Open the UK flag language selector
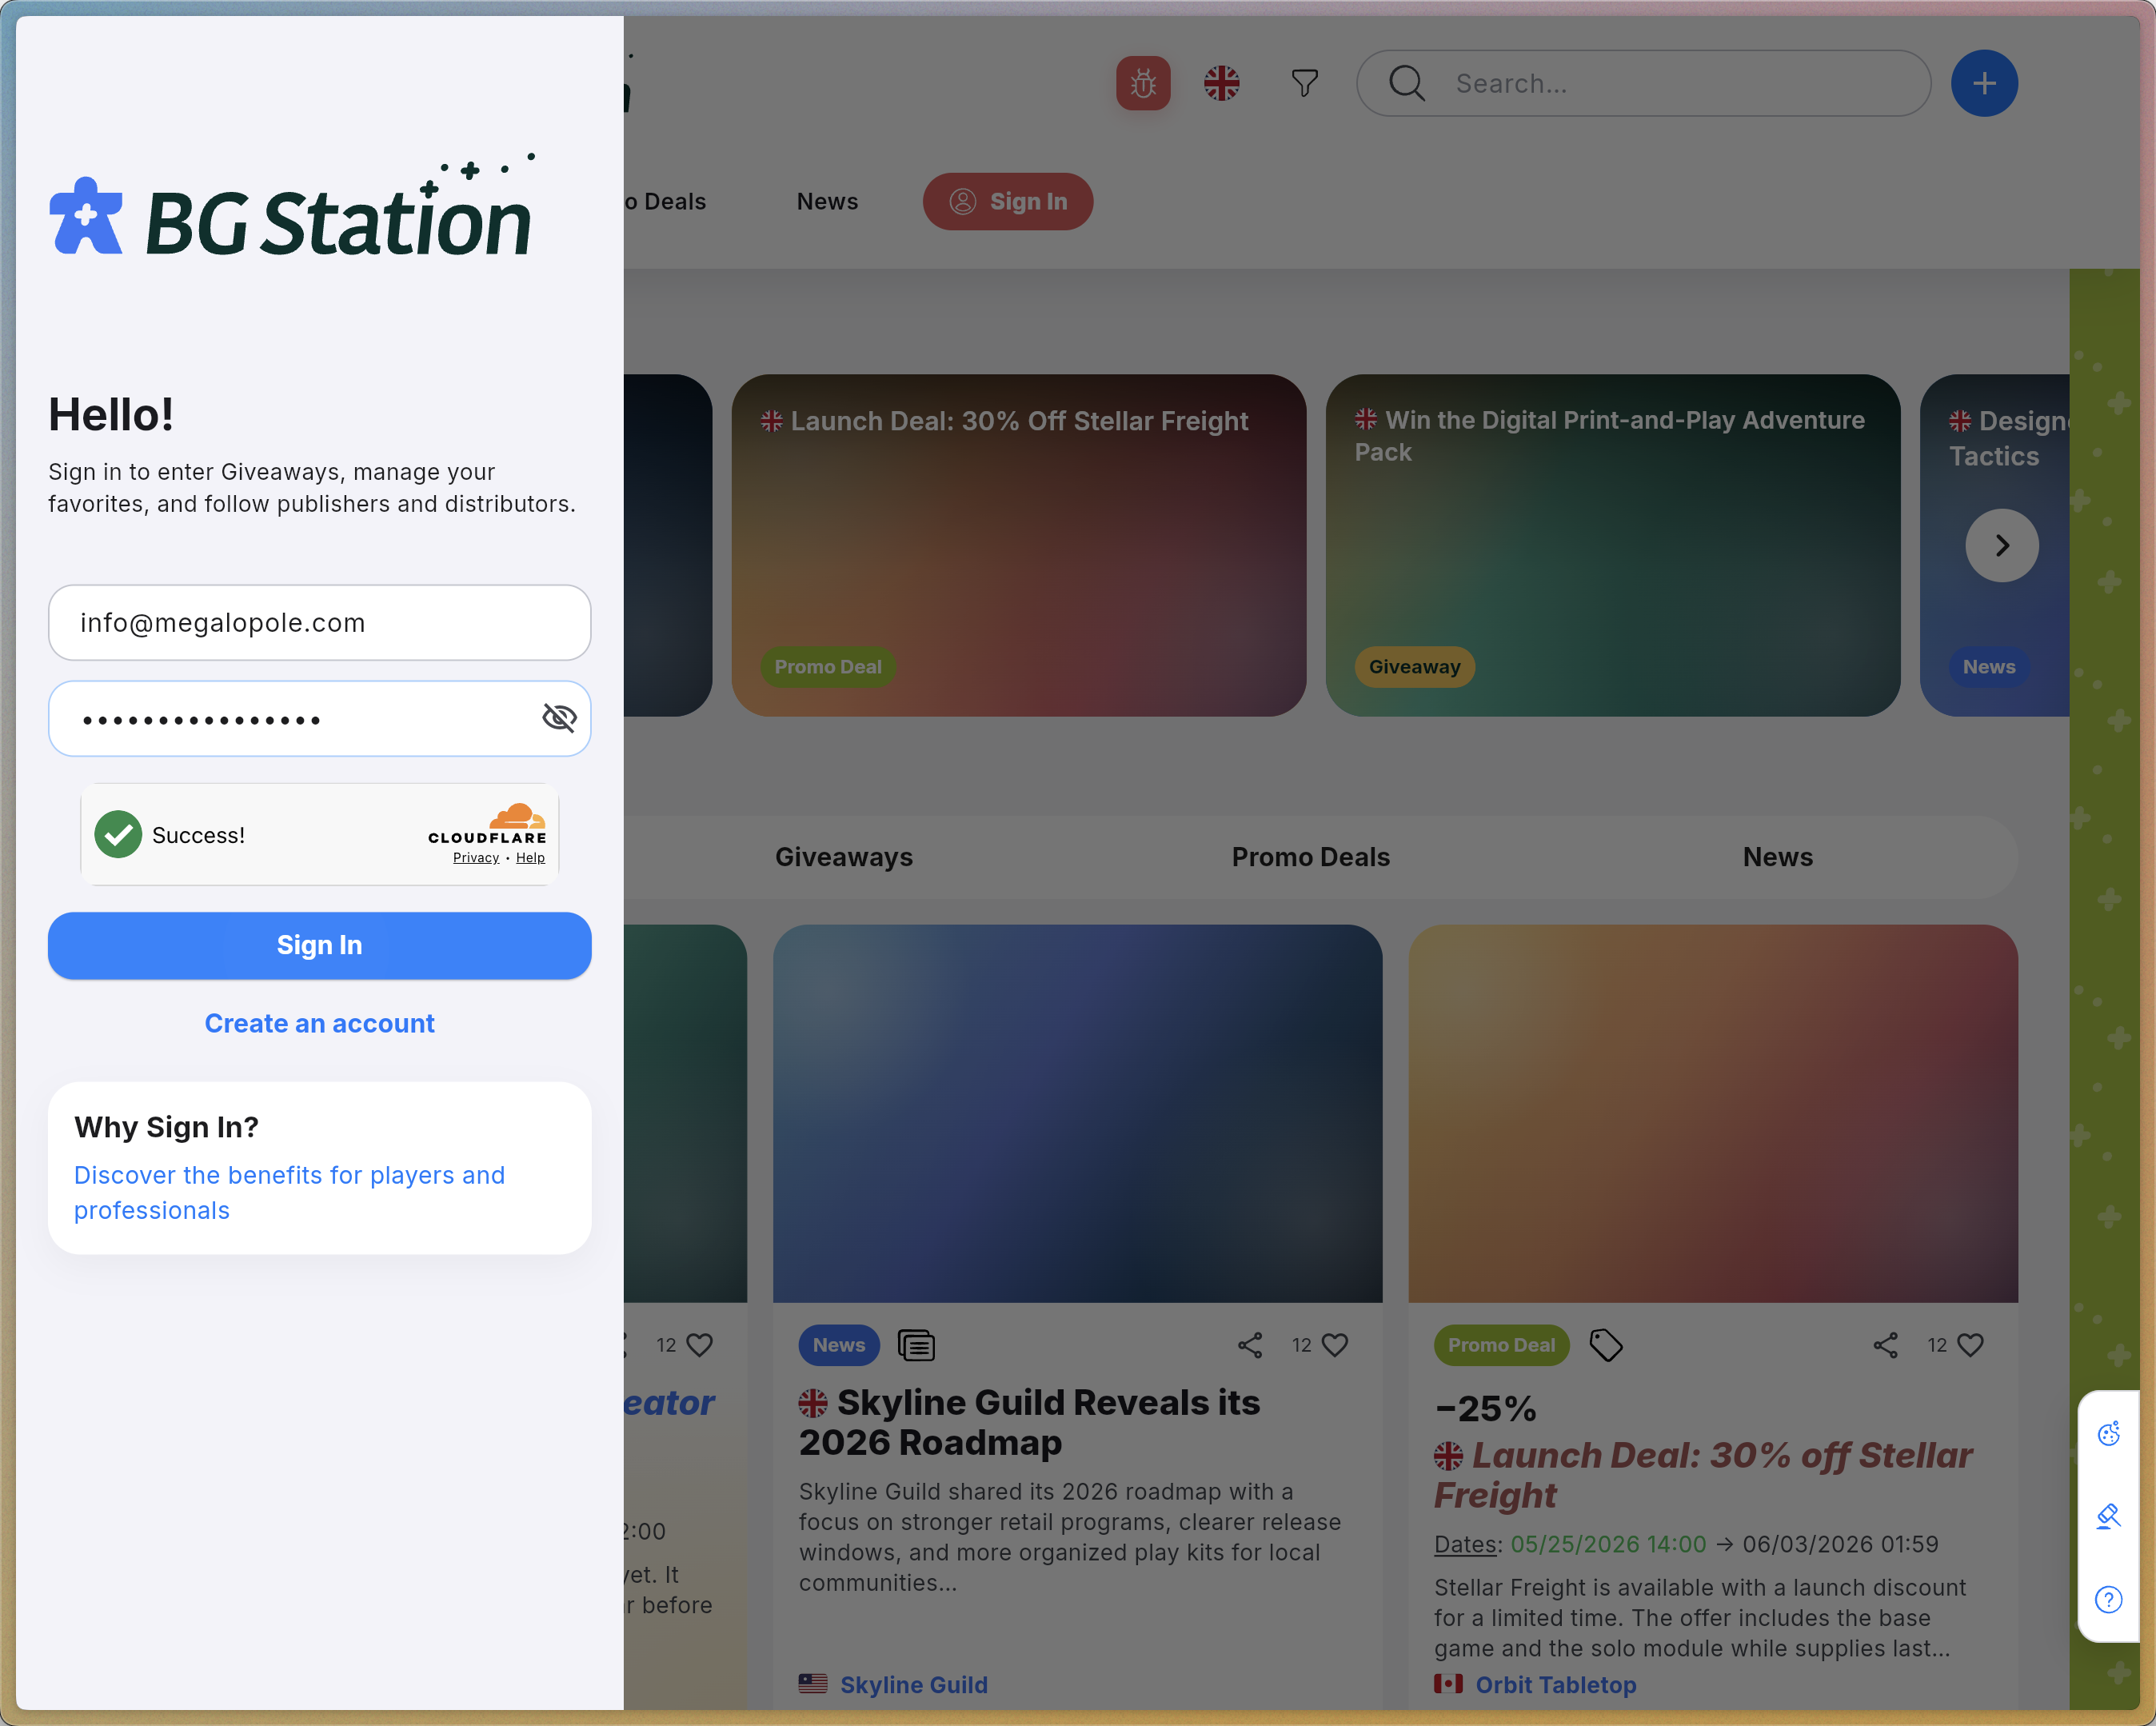 (1221, 83)
